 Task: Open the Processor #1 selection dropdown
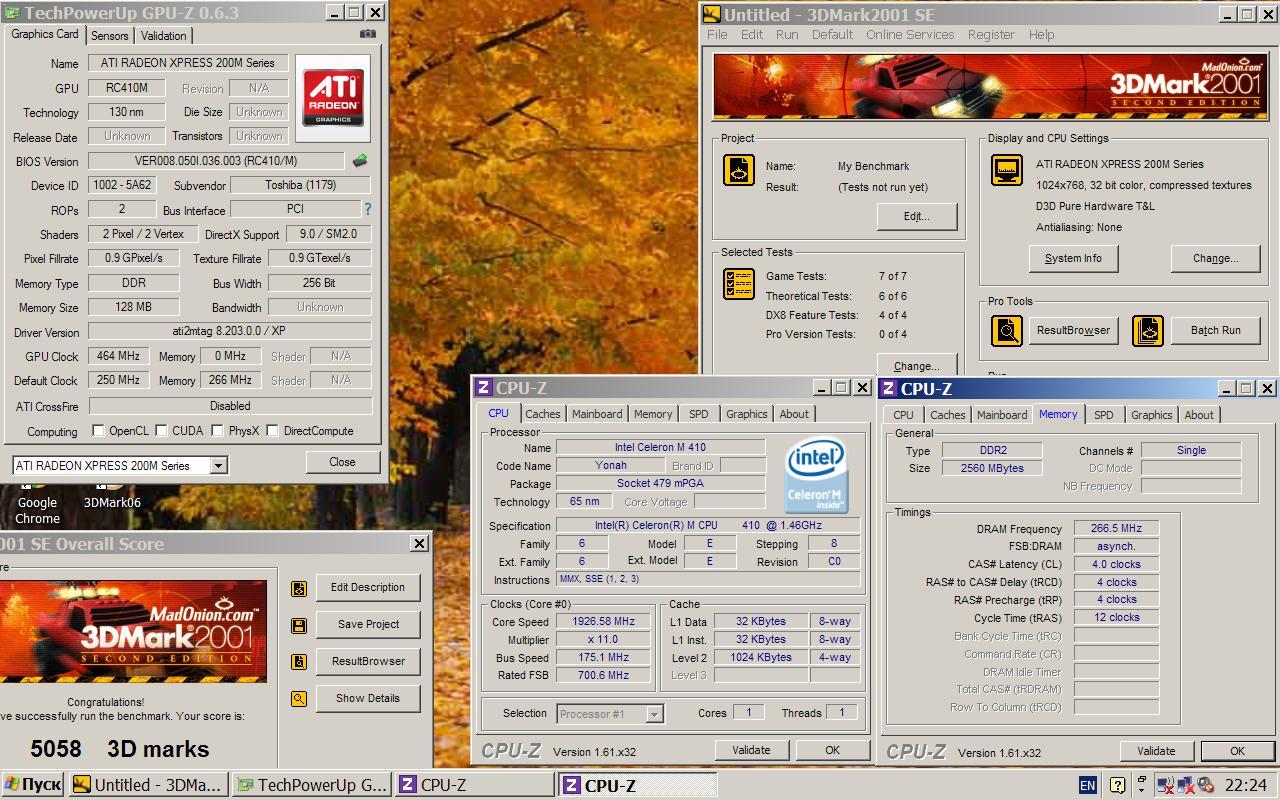(654, 714)
